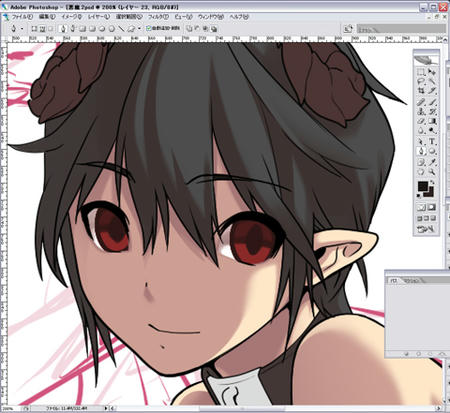
Task: Select the Eyedropper tool
Action: (432, 162)
